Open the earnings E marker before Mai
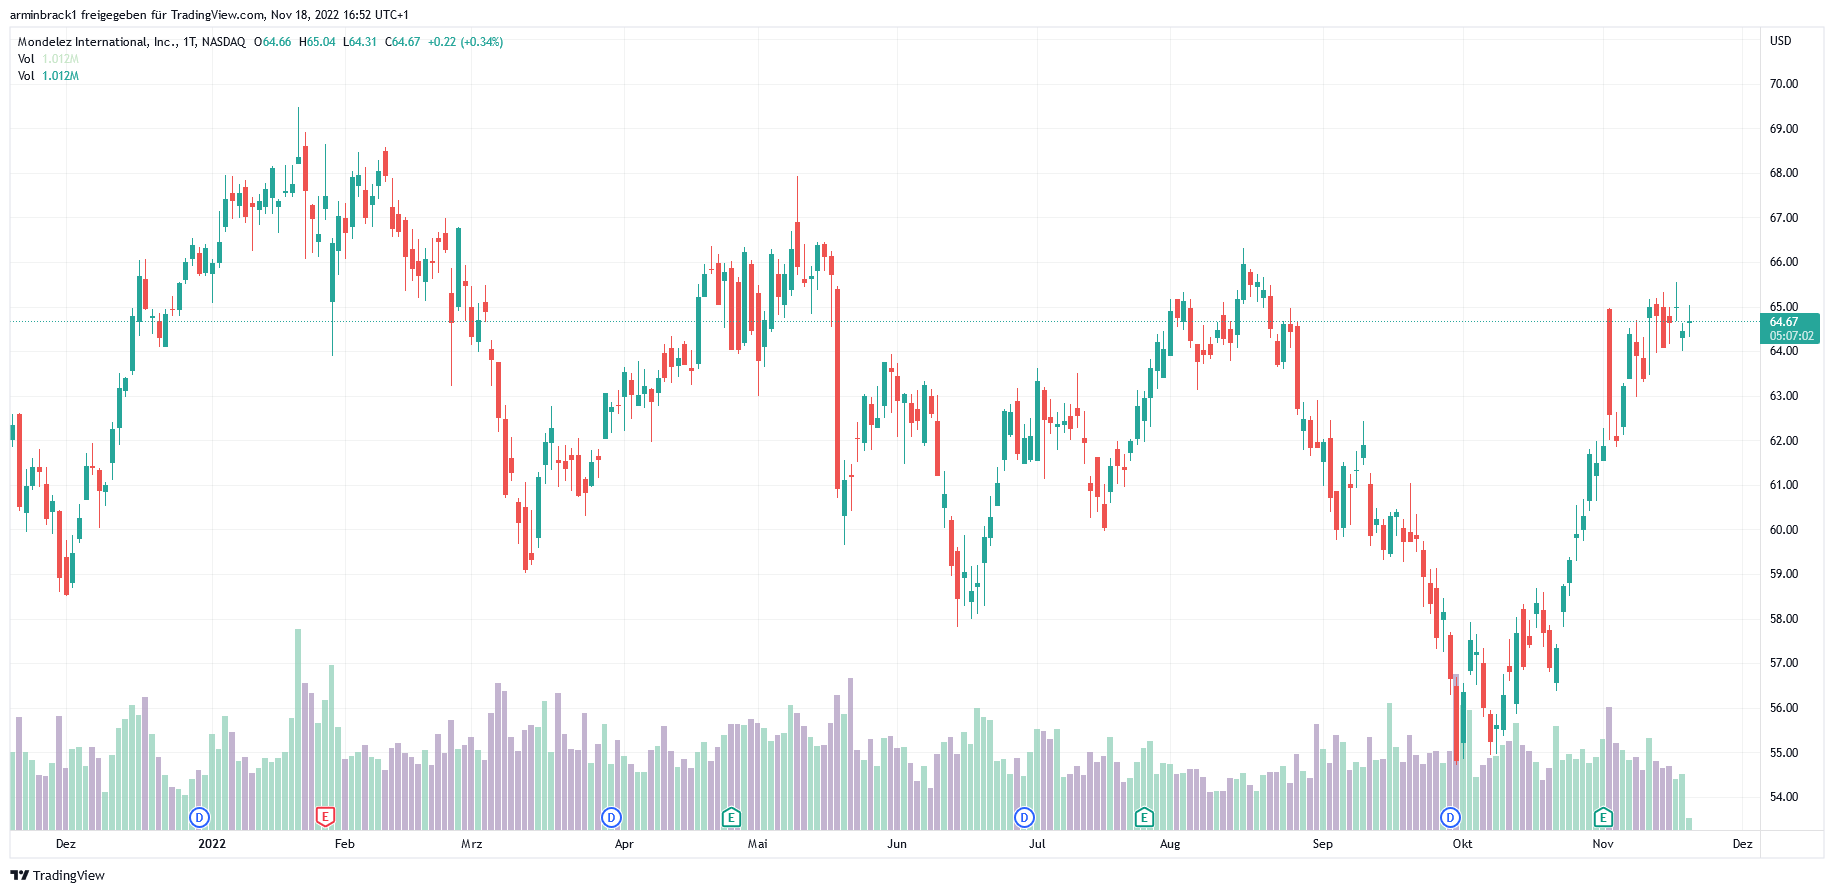The width and height of the screenshot is (1834, 893). click(x=732, y=817)
